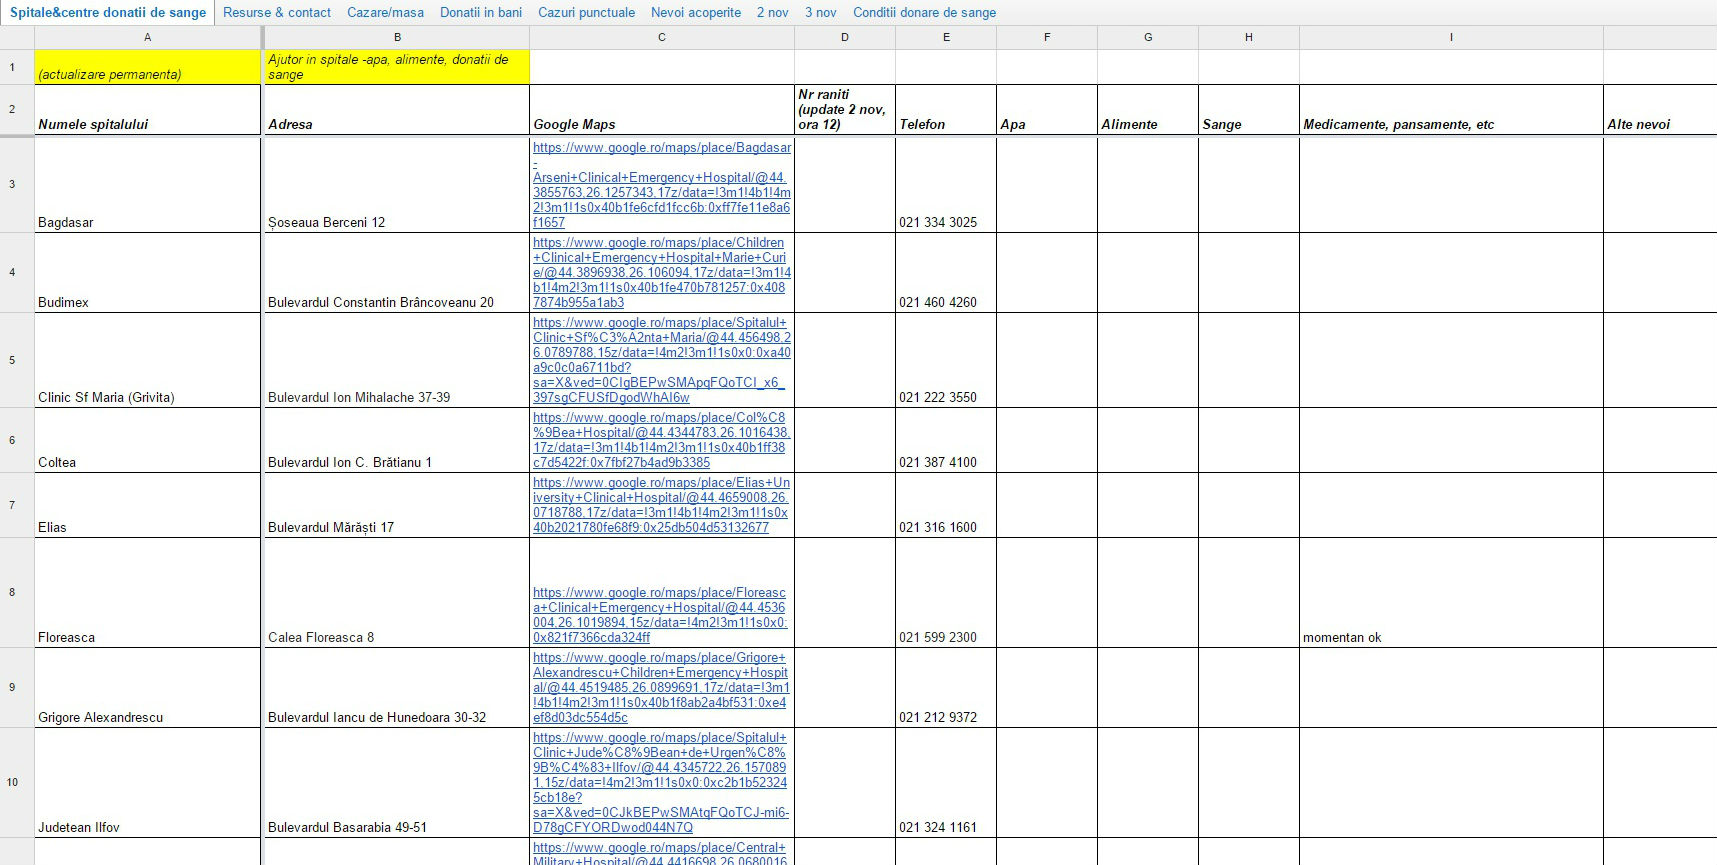The image size is (1717, 865).
Task: Select the Cazuri punctuale tab
Action: click(x=586, y=12)
